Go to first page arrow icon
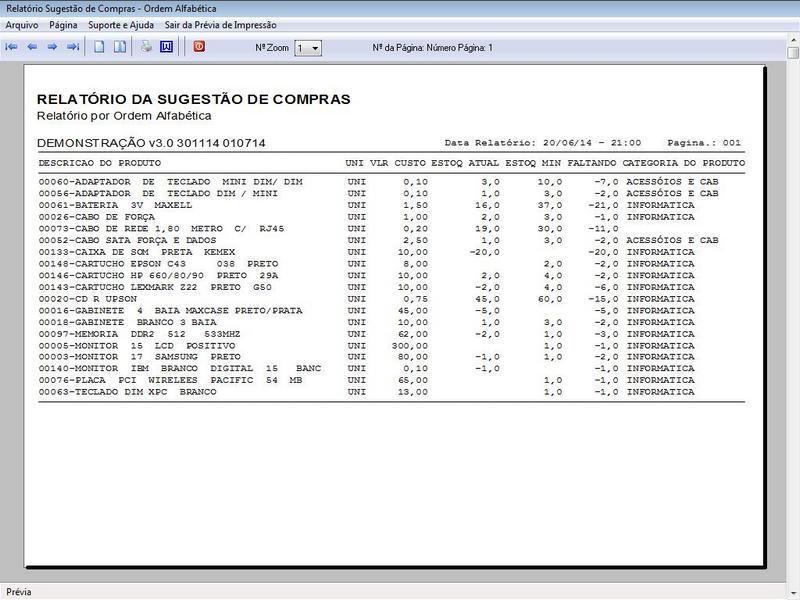 point(11,47)
